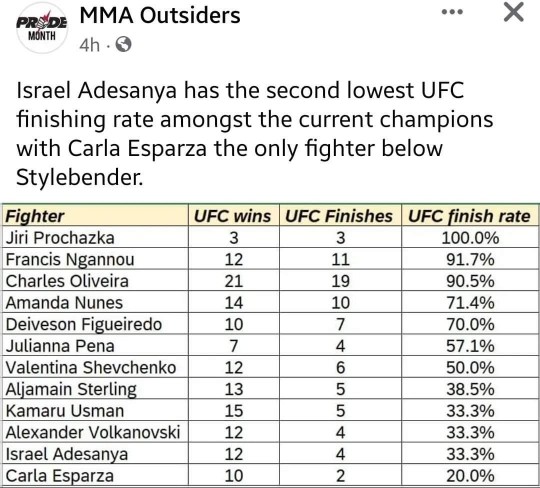Click the 4h post timestamp
540x488 pixels.
click(90, 45)
